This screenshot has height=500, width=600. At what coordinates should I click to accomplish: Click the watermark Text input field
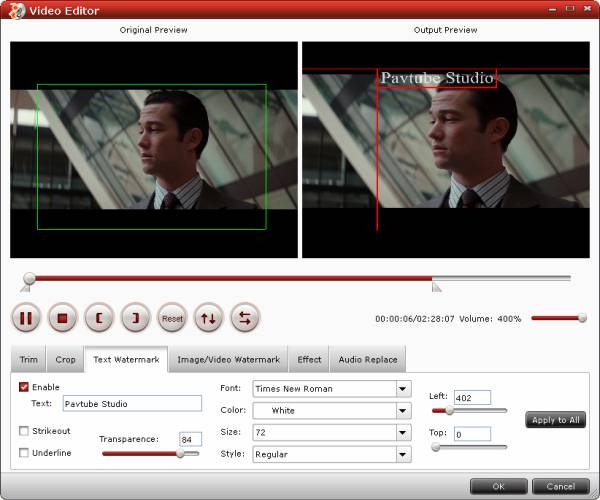click(132, 403)
